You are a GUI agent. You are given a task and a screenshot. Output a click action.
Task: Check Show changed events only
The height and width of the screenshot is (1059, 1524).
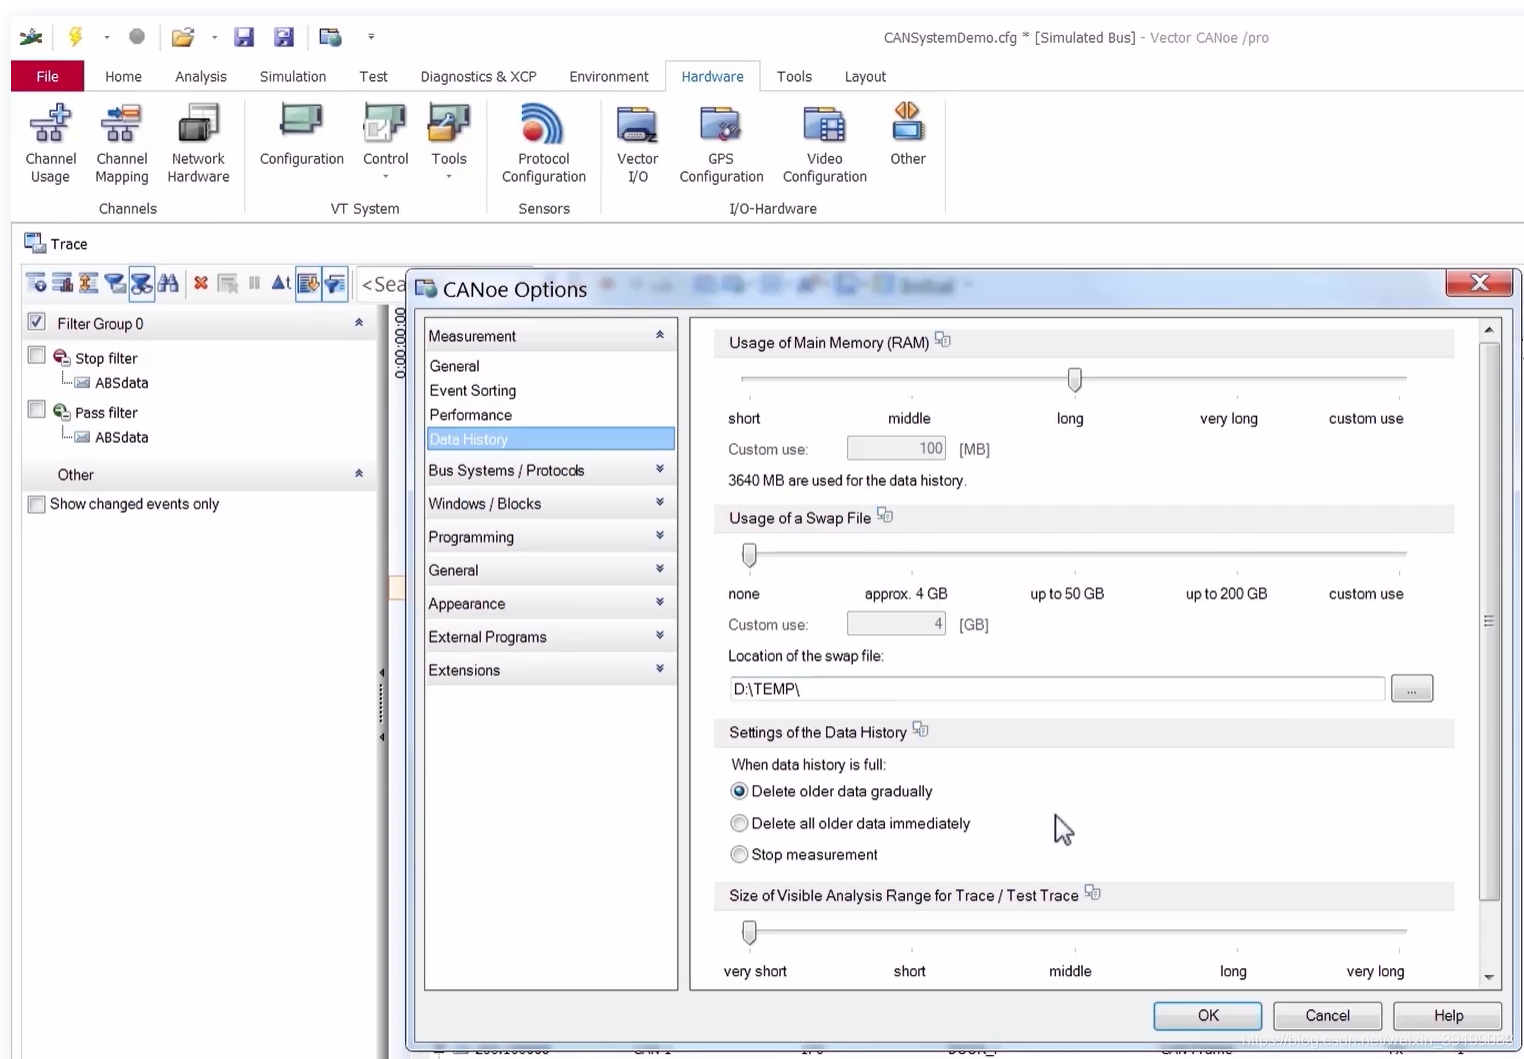37,504
